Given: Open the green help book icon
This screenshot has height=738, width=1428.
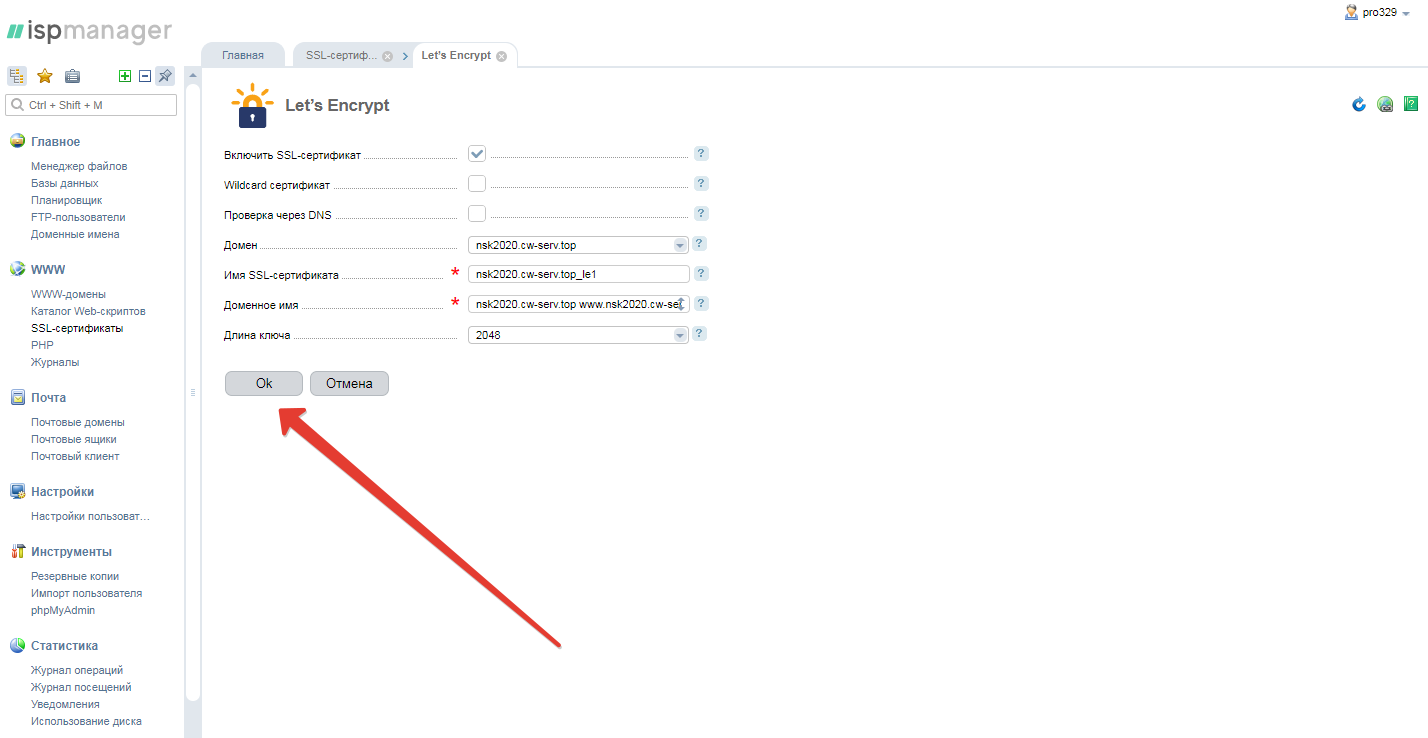Looking at the screenshot, I should point(1411,104).
